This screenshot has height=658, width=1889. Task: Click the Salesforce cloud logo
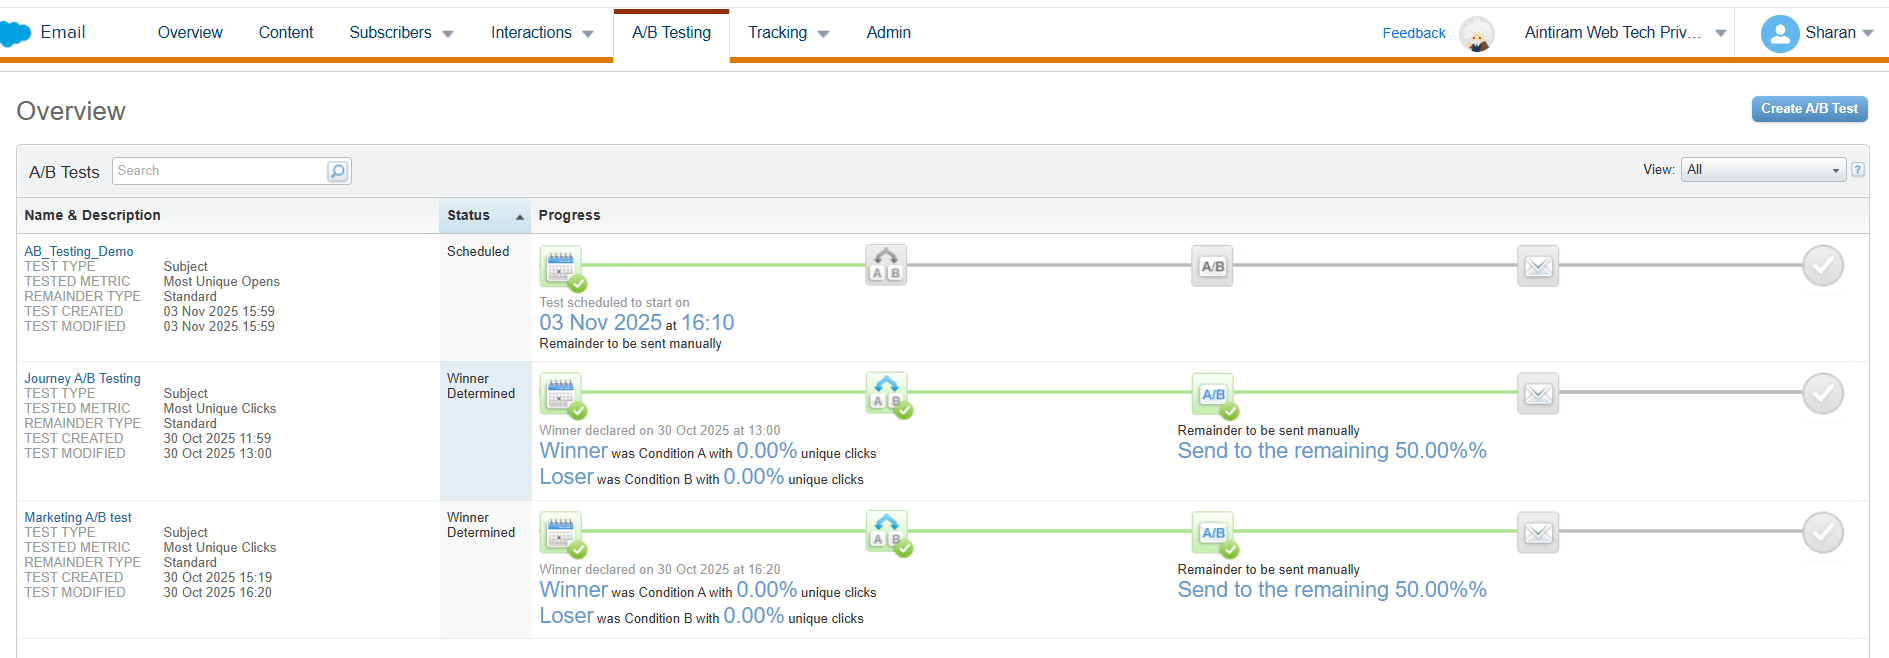point(14,34)
